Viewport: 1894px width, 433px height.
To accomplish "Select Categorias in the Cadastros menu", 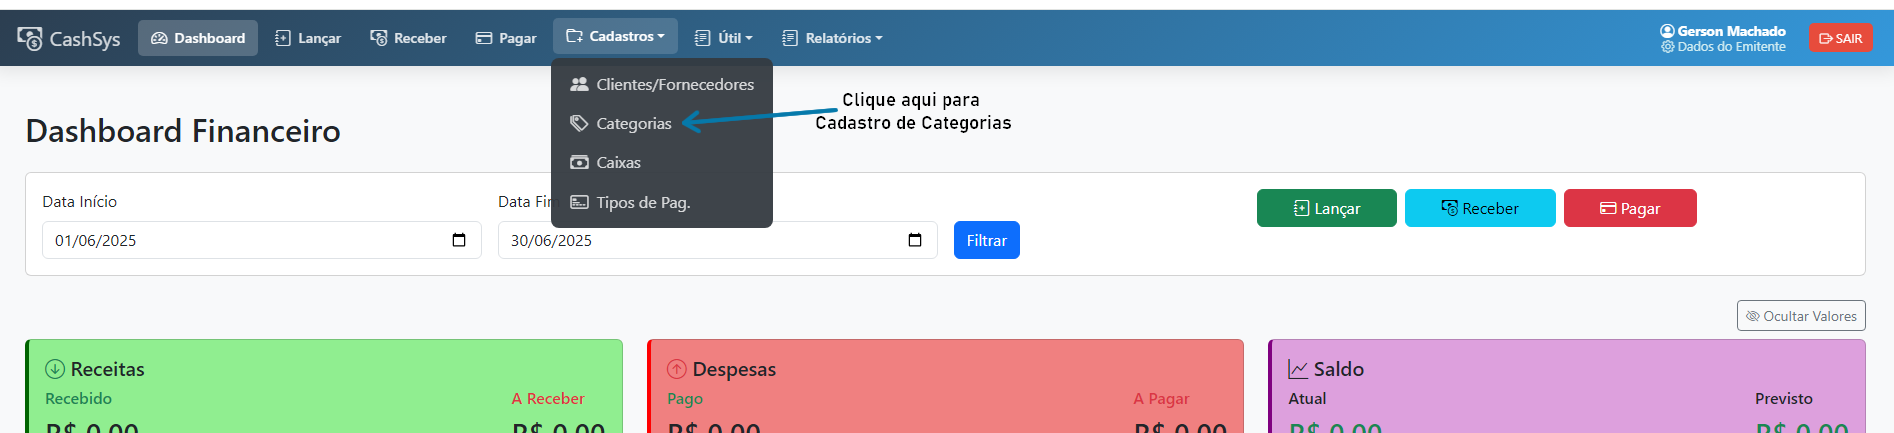I will (662, 123).
